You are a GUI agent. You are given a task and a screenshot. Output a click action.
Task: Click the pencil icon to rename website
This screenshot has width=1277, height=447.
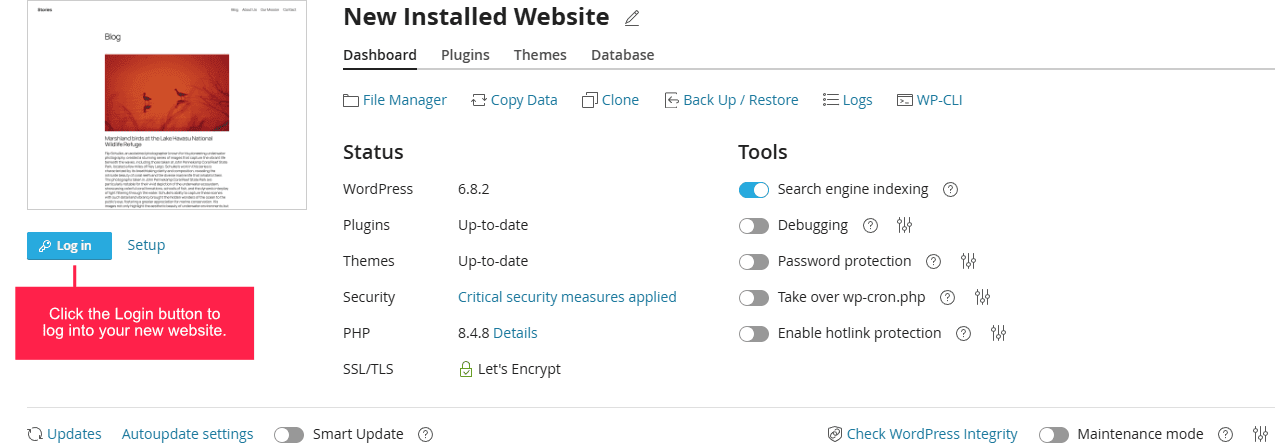[x=631, y=18]
